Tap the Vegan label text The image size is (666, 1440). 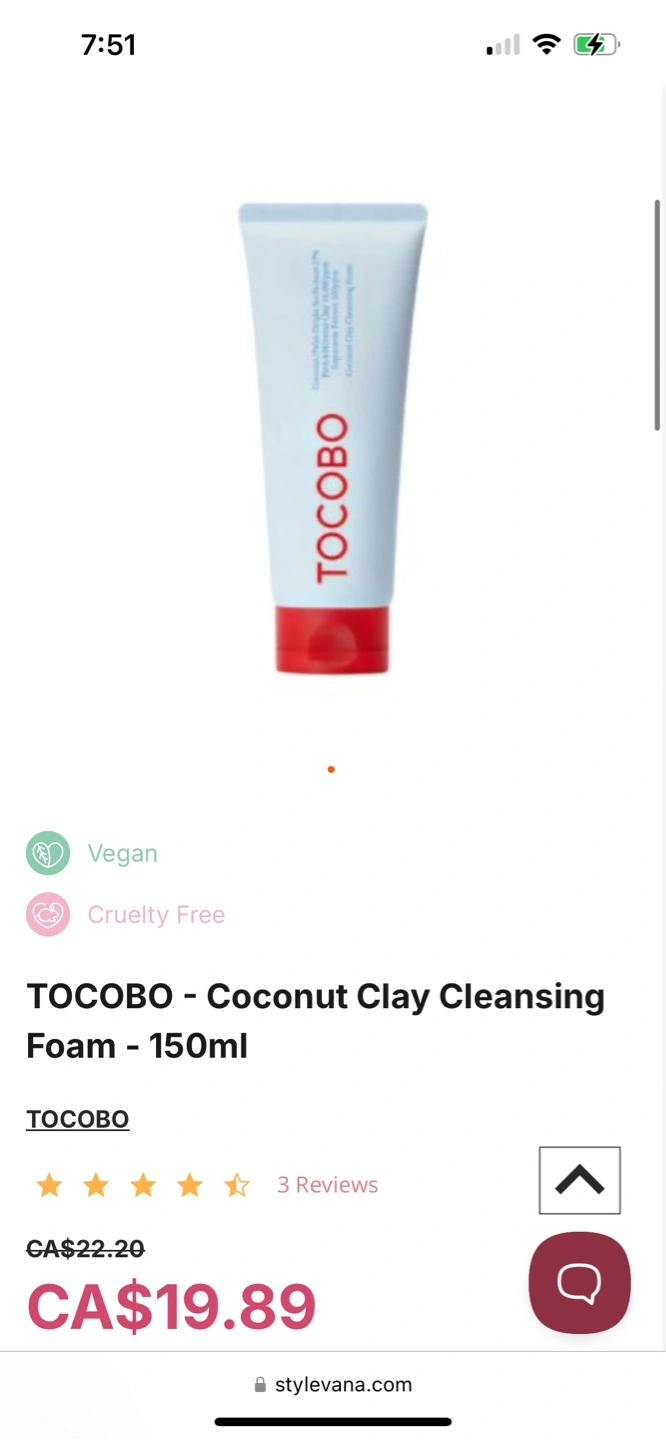pos(122,853)
